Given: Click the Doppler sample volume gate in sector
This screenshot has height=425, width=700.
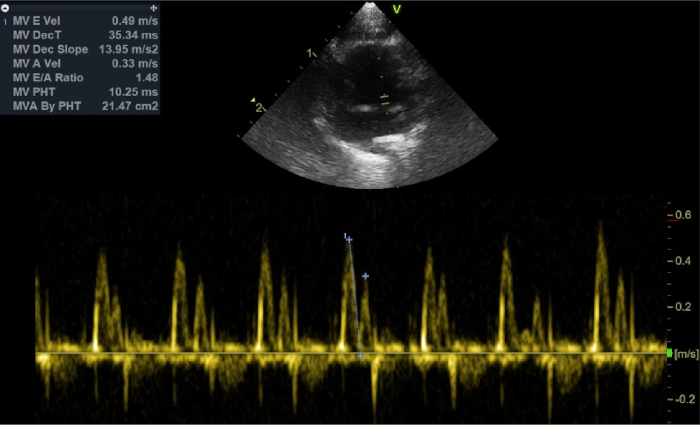Looking at the screenshot, I should (385, 100).
